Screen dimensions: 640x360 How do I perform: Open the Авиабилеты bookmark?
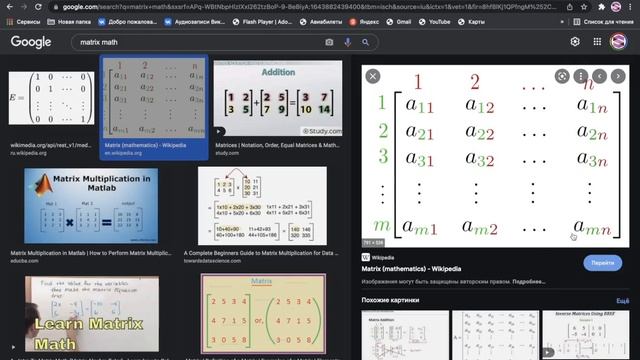click(x=320, y=22)
